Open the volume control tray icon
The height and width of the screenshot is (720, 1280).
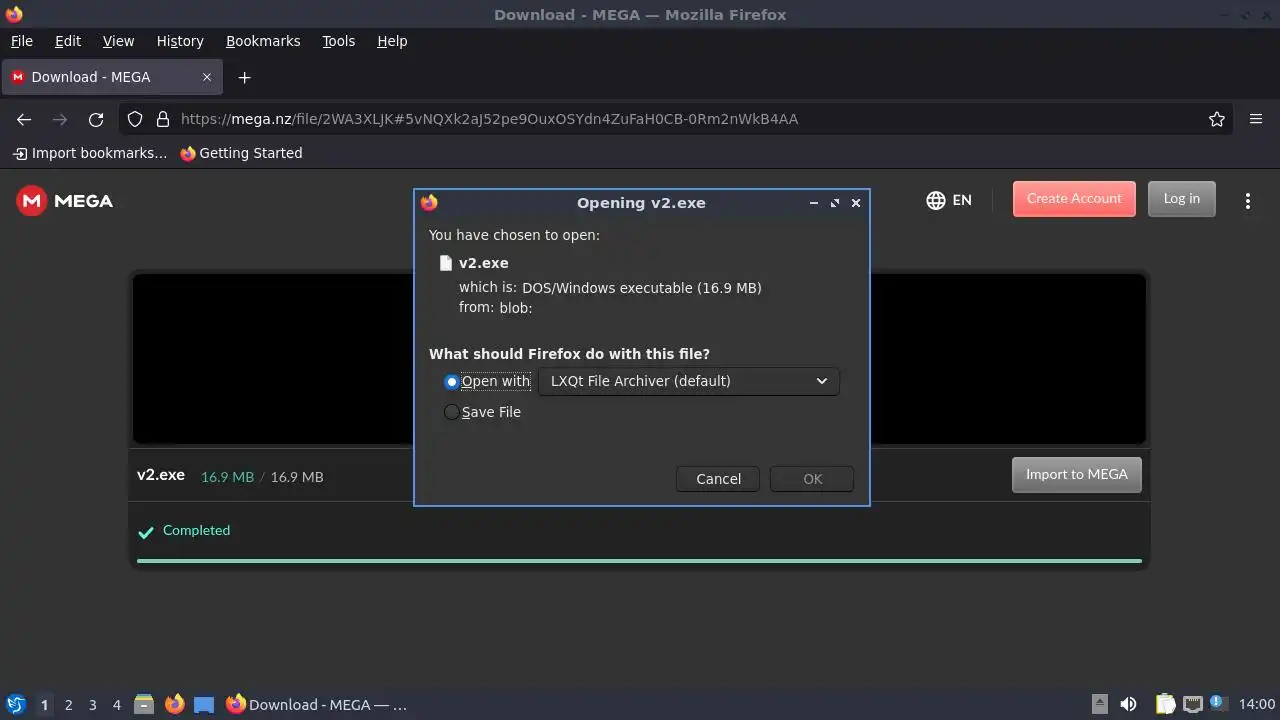1128,704
